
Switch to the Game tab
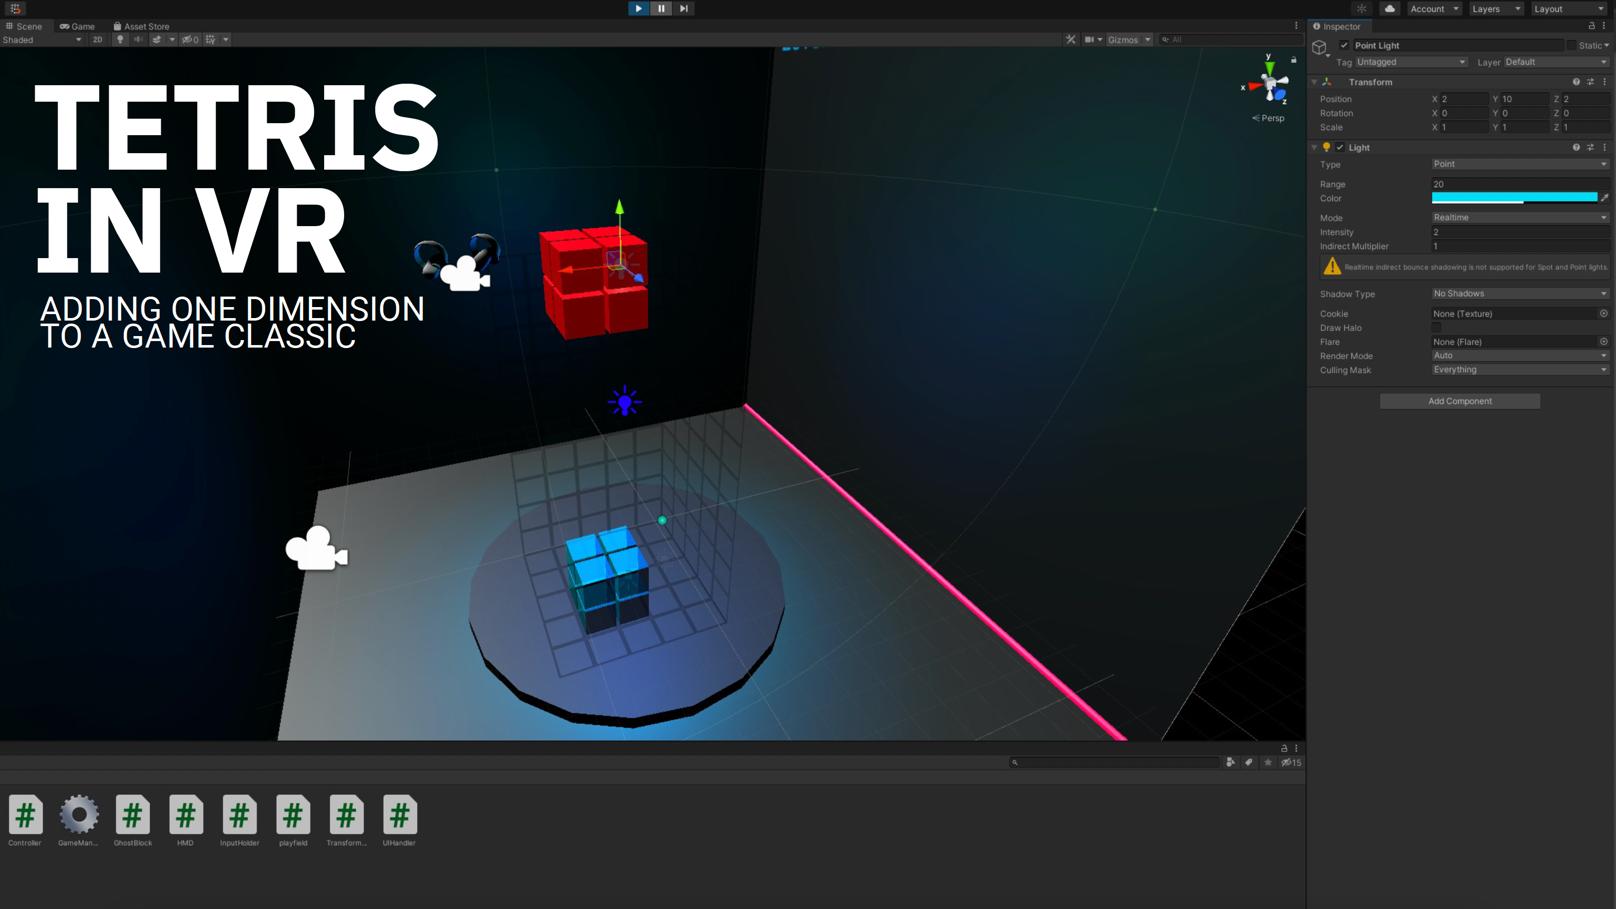77,26
